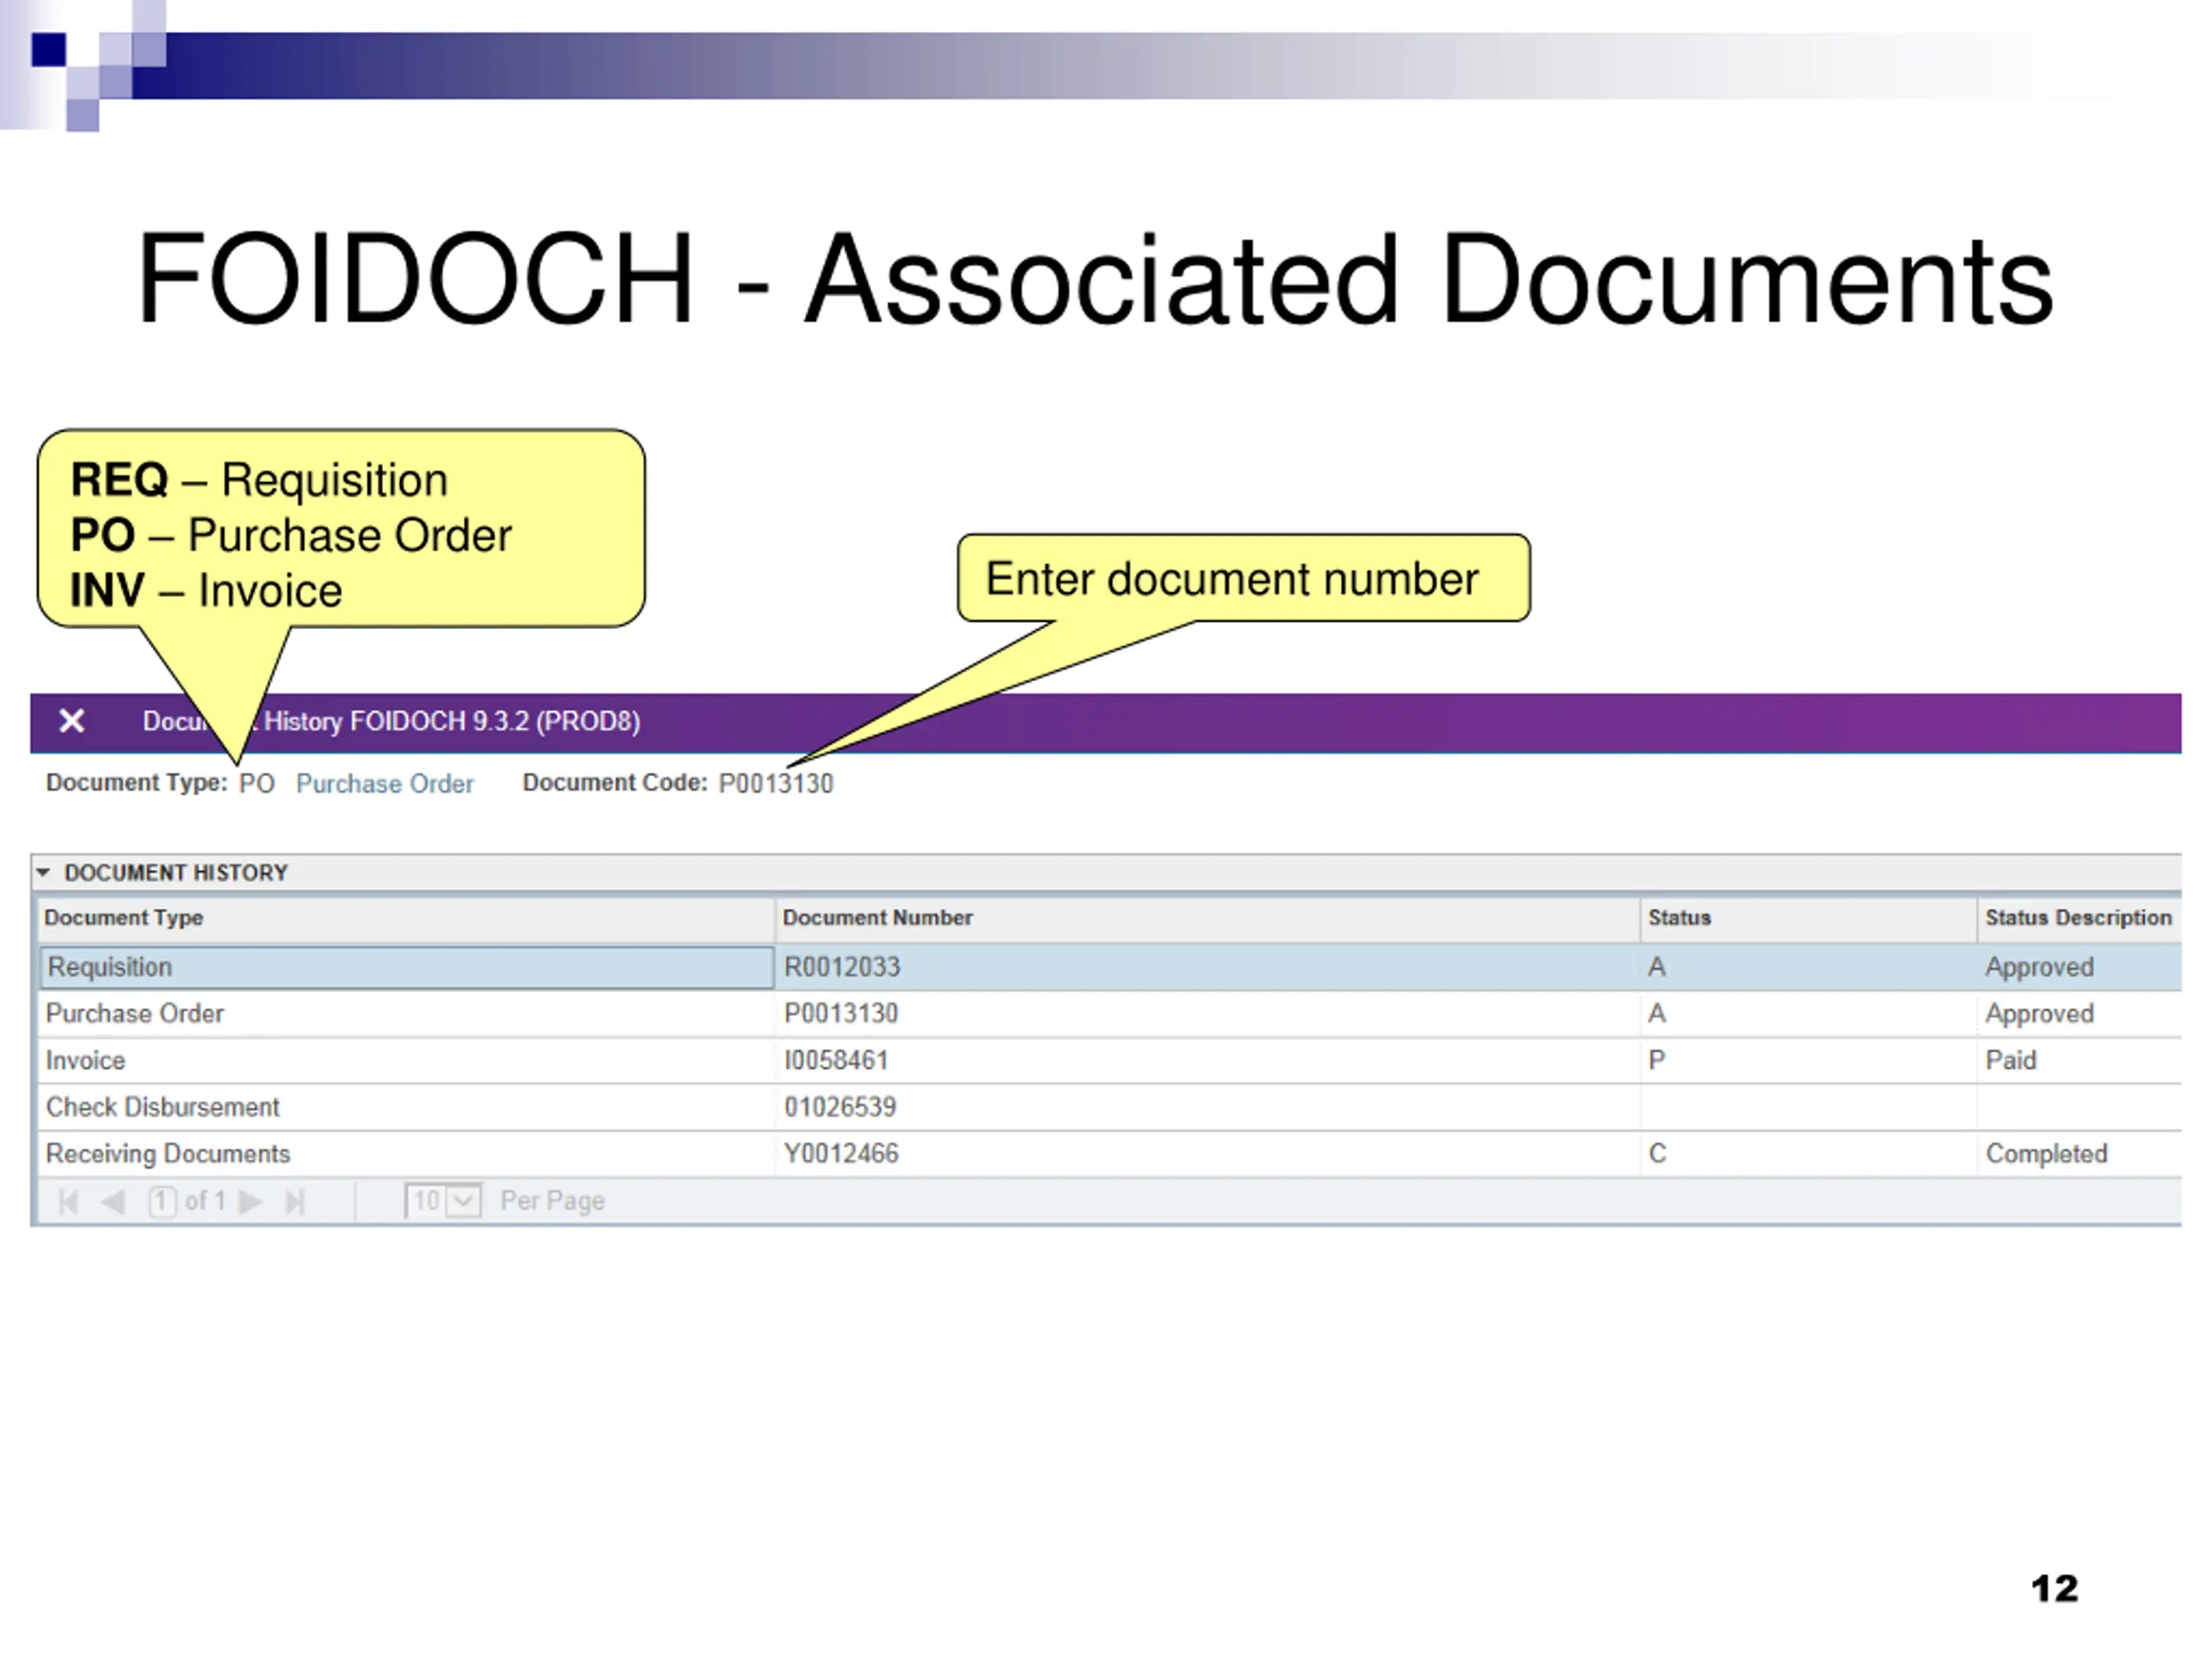Click status code P in Invoice row

pos(1657,1060)
